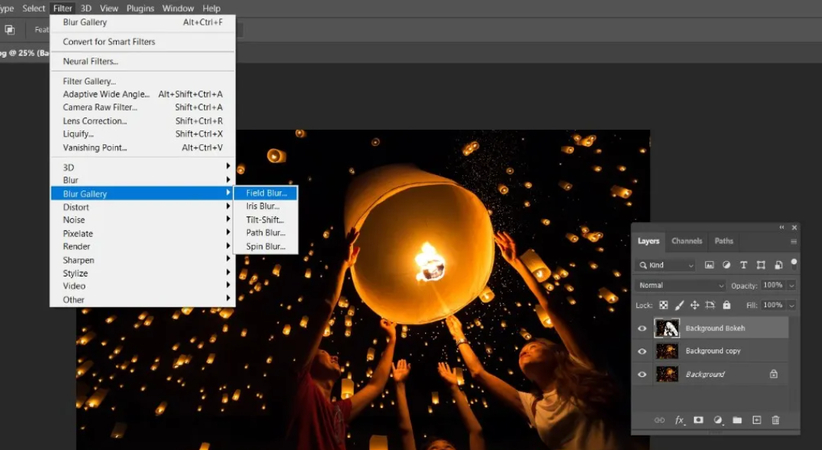The width and height of the screenshot is (822, 450).
Task: Click Lock transparent pixels icon
Action: (x=664, y=305)
